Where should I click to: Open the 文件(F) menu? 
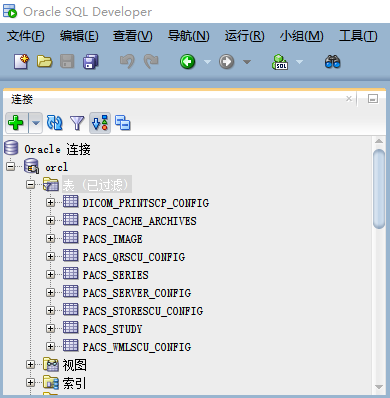(26, 36)
